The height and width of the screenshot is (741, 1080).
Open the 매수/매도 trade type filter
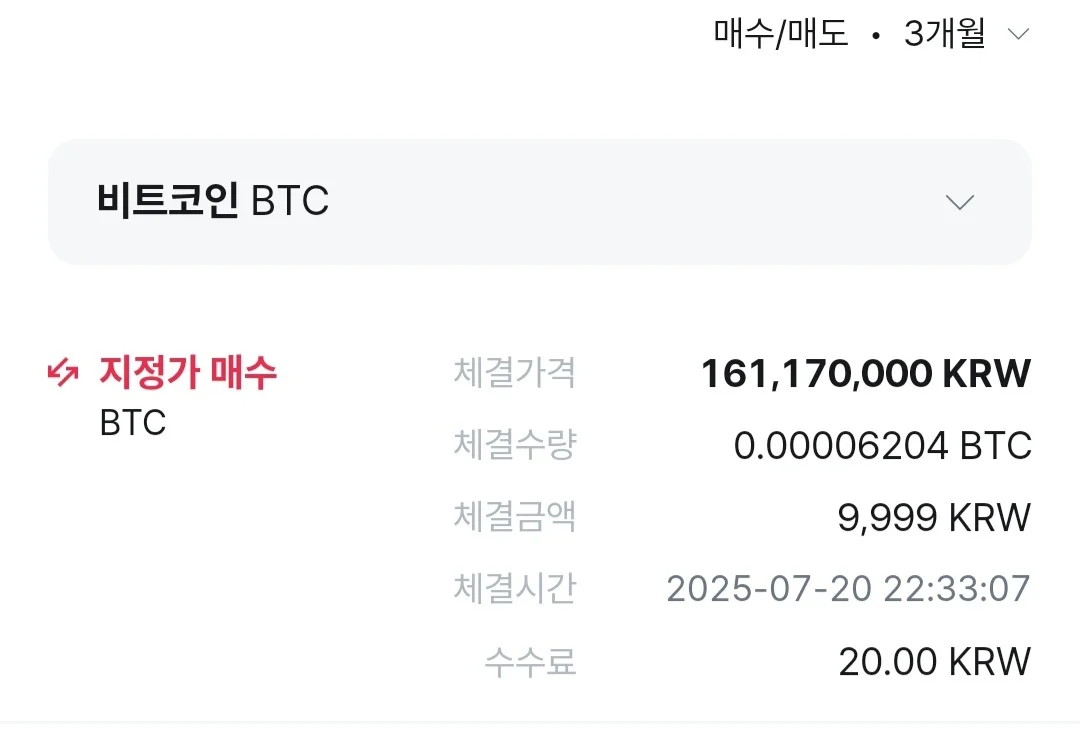click(x=781, y=34)
